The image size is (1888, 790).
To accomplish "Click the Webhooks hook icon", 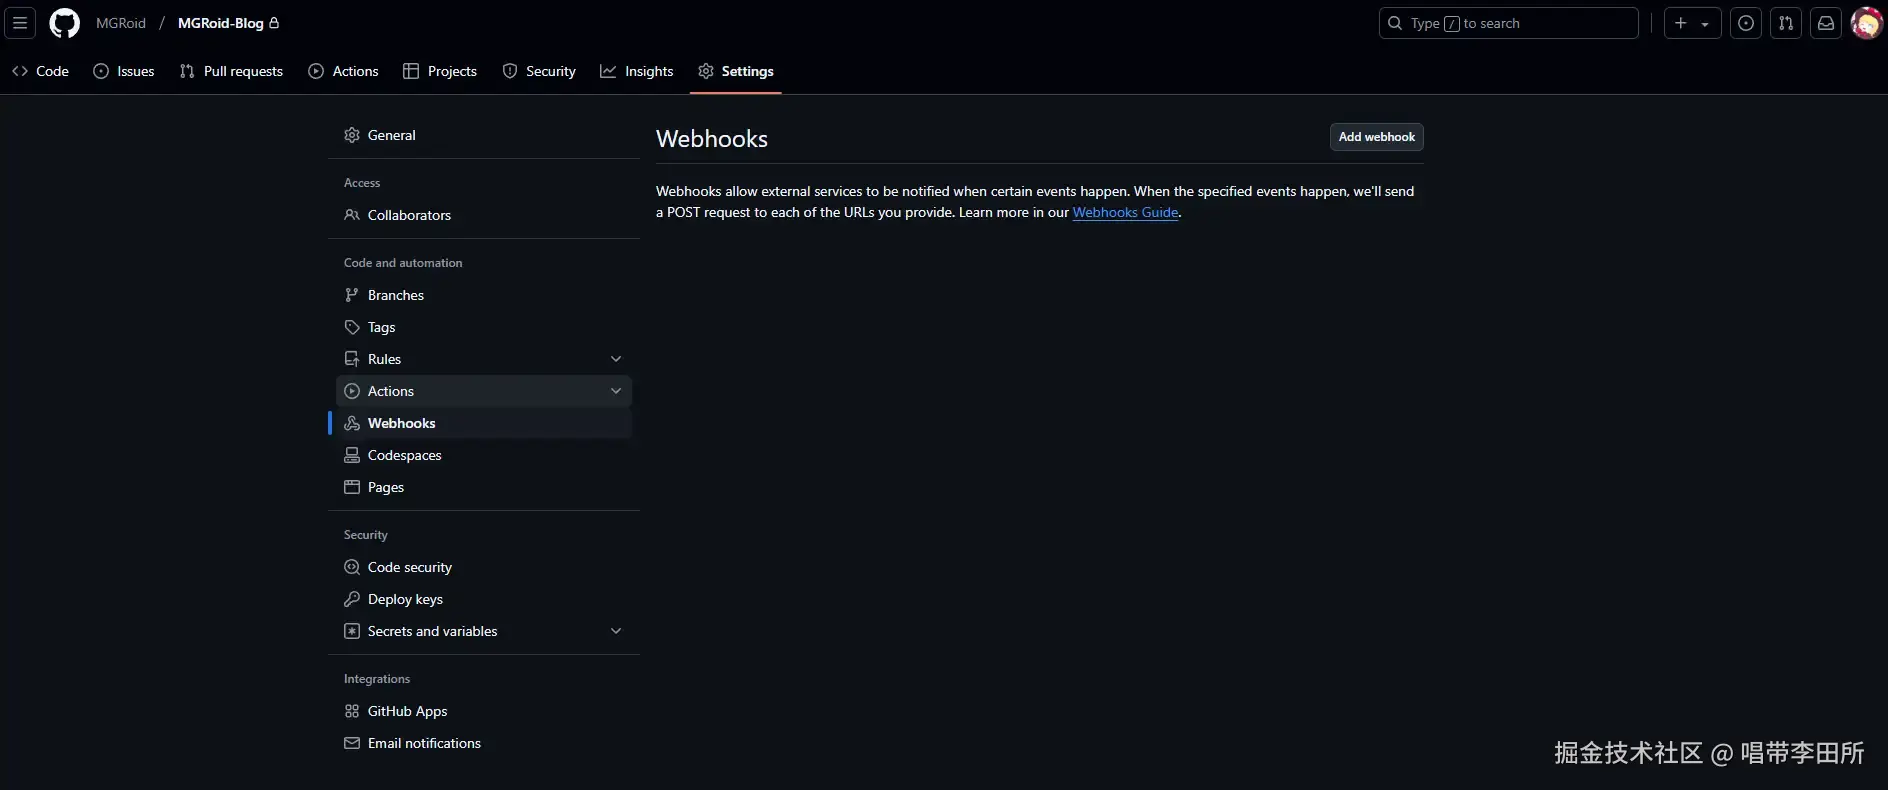I will pos(352,423).
